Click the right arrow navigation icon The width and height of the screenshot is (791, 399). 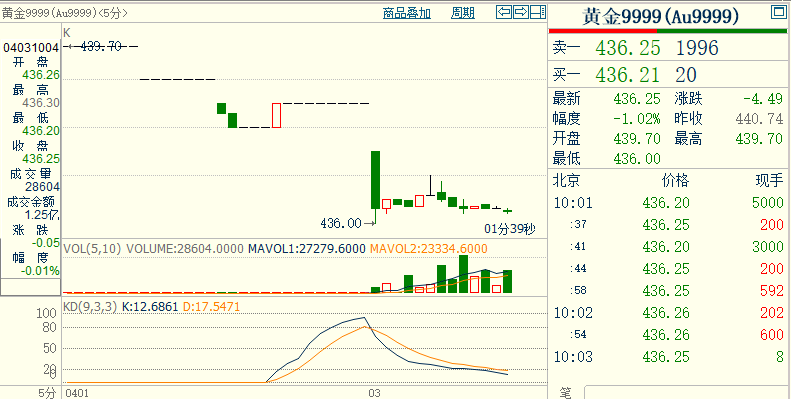521,12
